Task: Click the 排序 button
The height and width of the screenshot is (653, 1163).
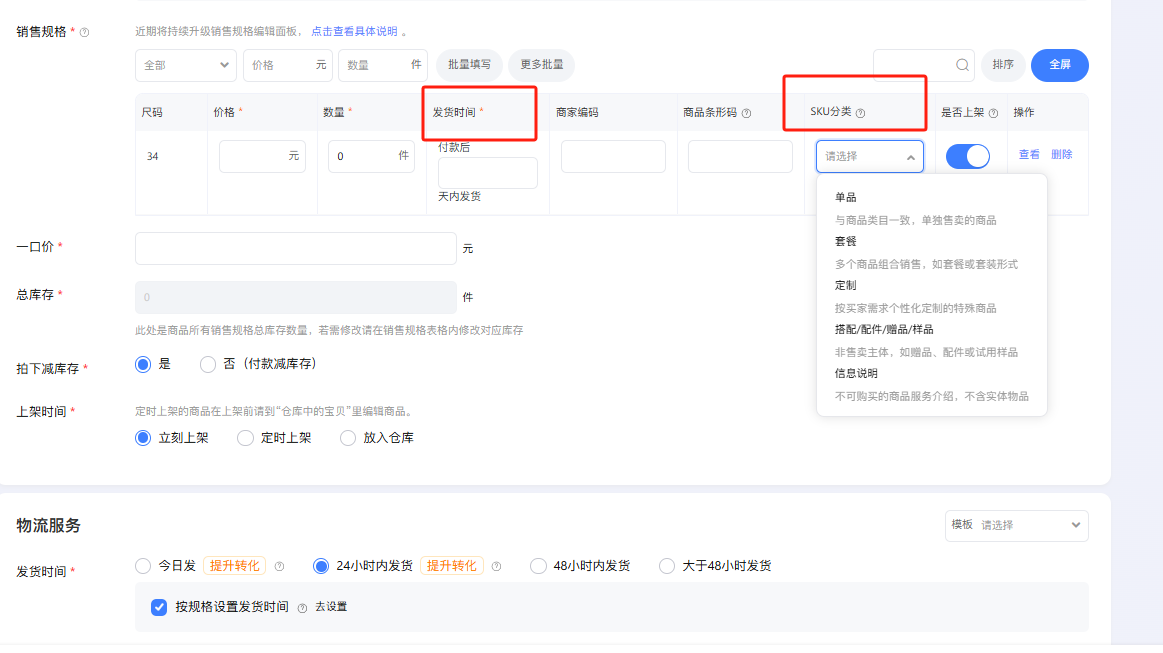Action: coord(1003,65)
